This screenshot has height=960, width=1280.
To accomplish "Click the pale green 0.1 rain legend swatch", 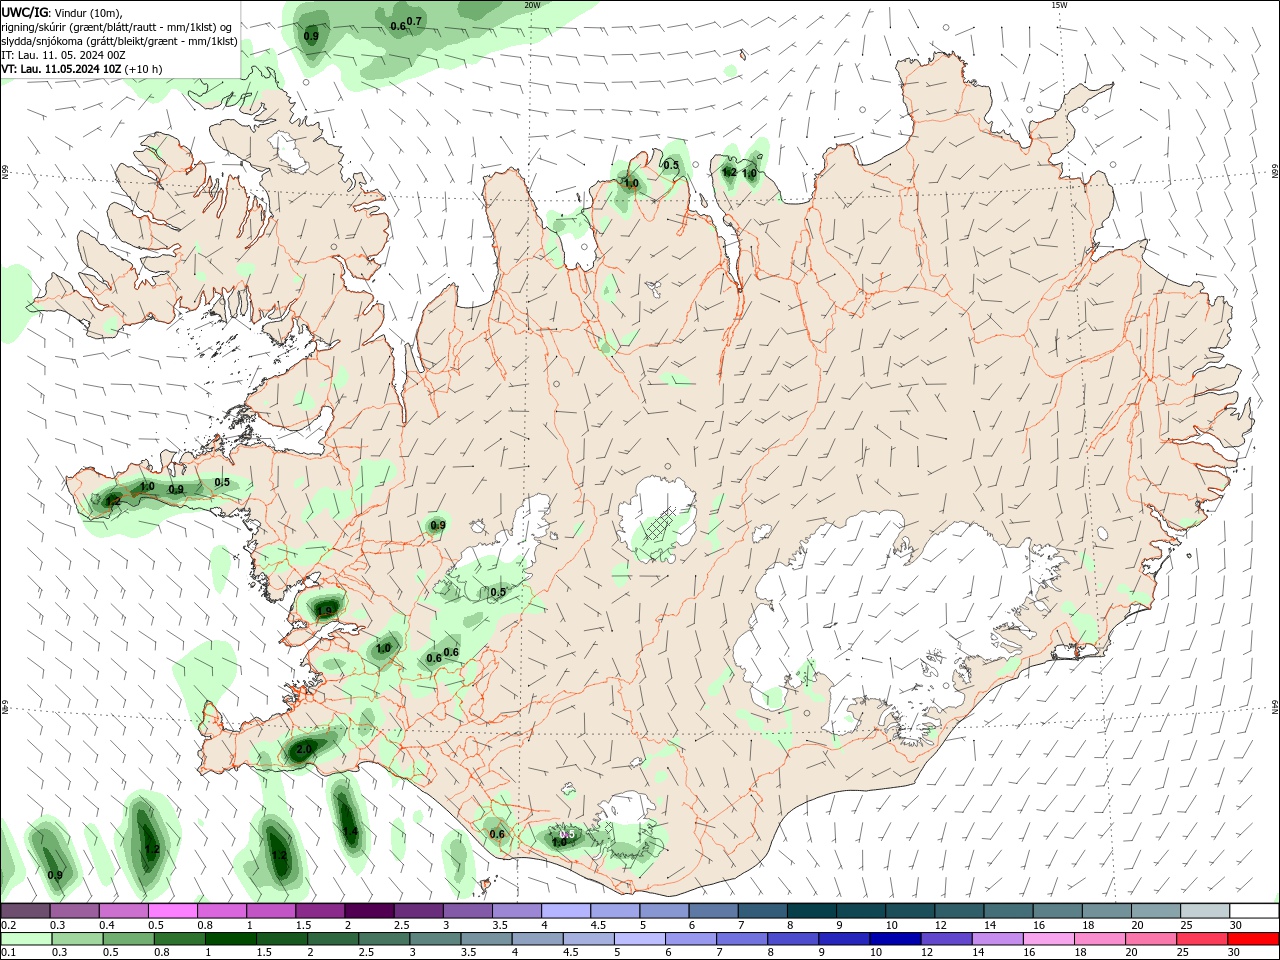I will tap(26, 939).
